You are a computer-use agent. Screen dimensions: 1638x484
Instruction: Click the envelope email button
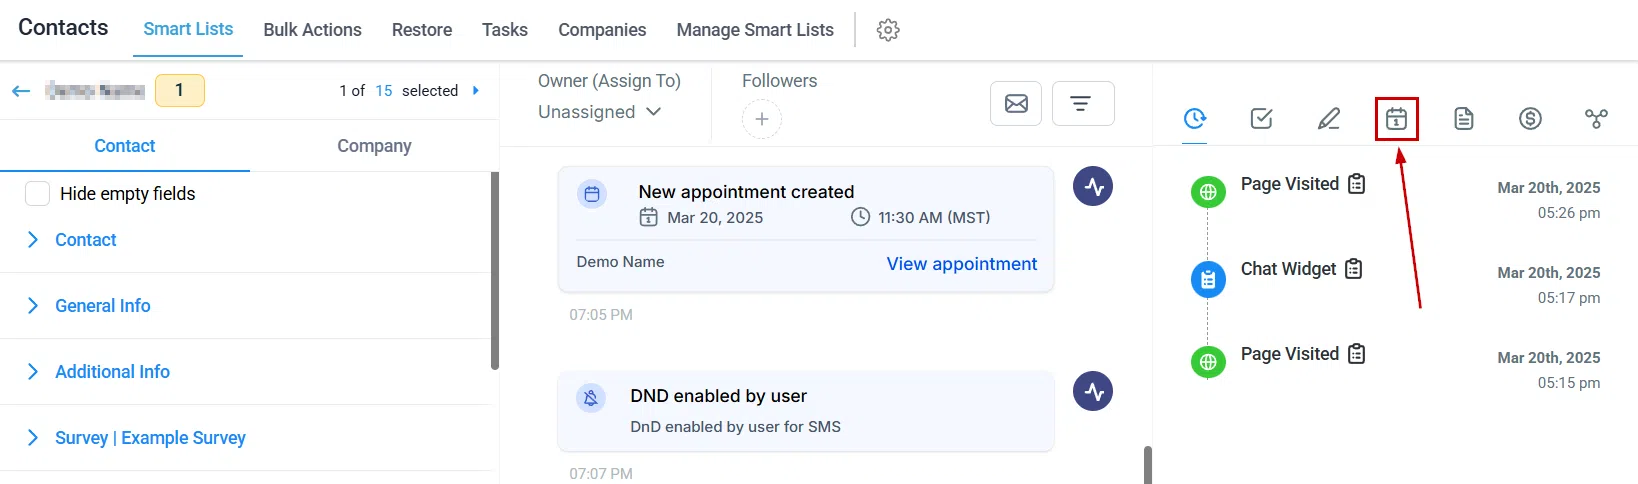point(1016,103)
